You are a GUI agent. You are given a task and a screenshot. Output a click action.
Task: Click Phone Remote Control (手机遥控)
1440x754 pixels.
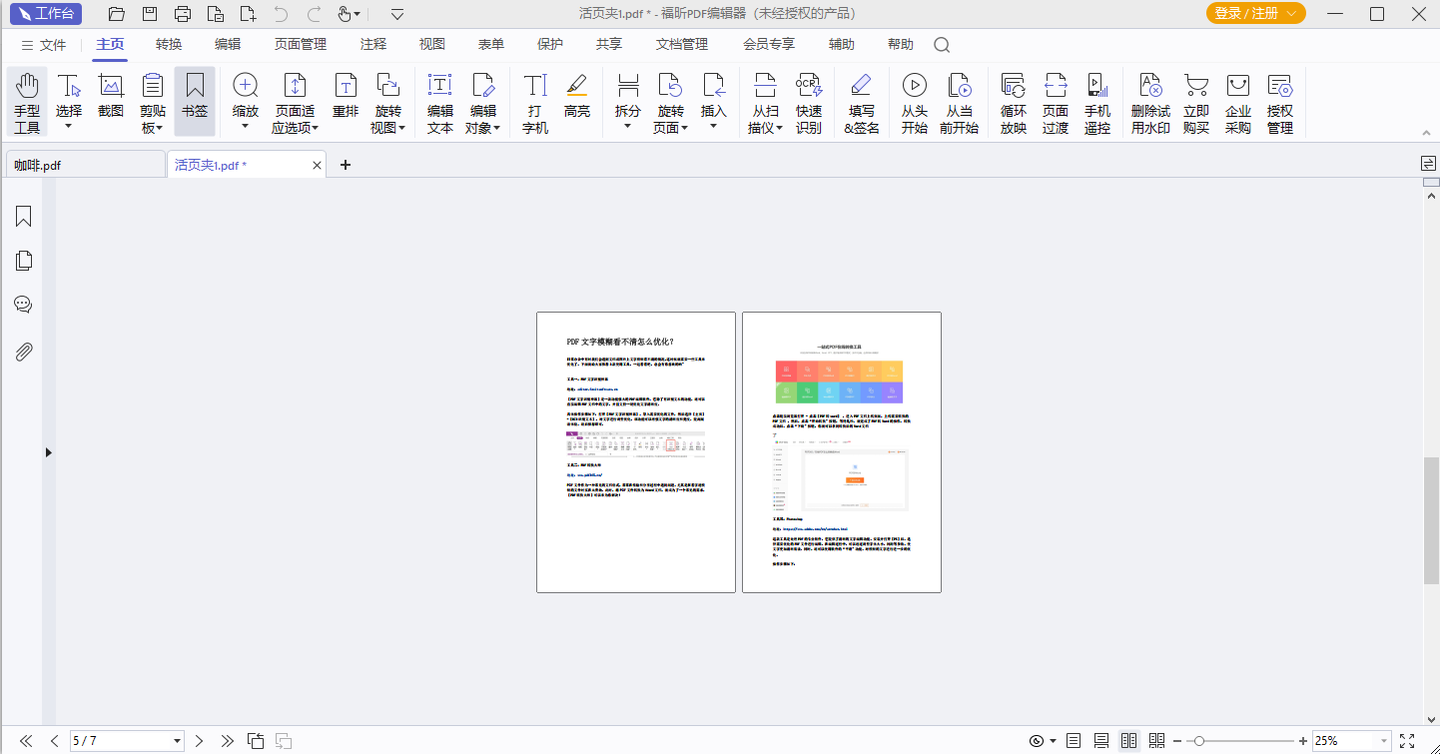1097,102
